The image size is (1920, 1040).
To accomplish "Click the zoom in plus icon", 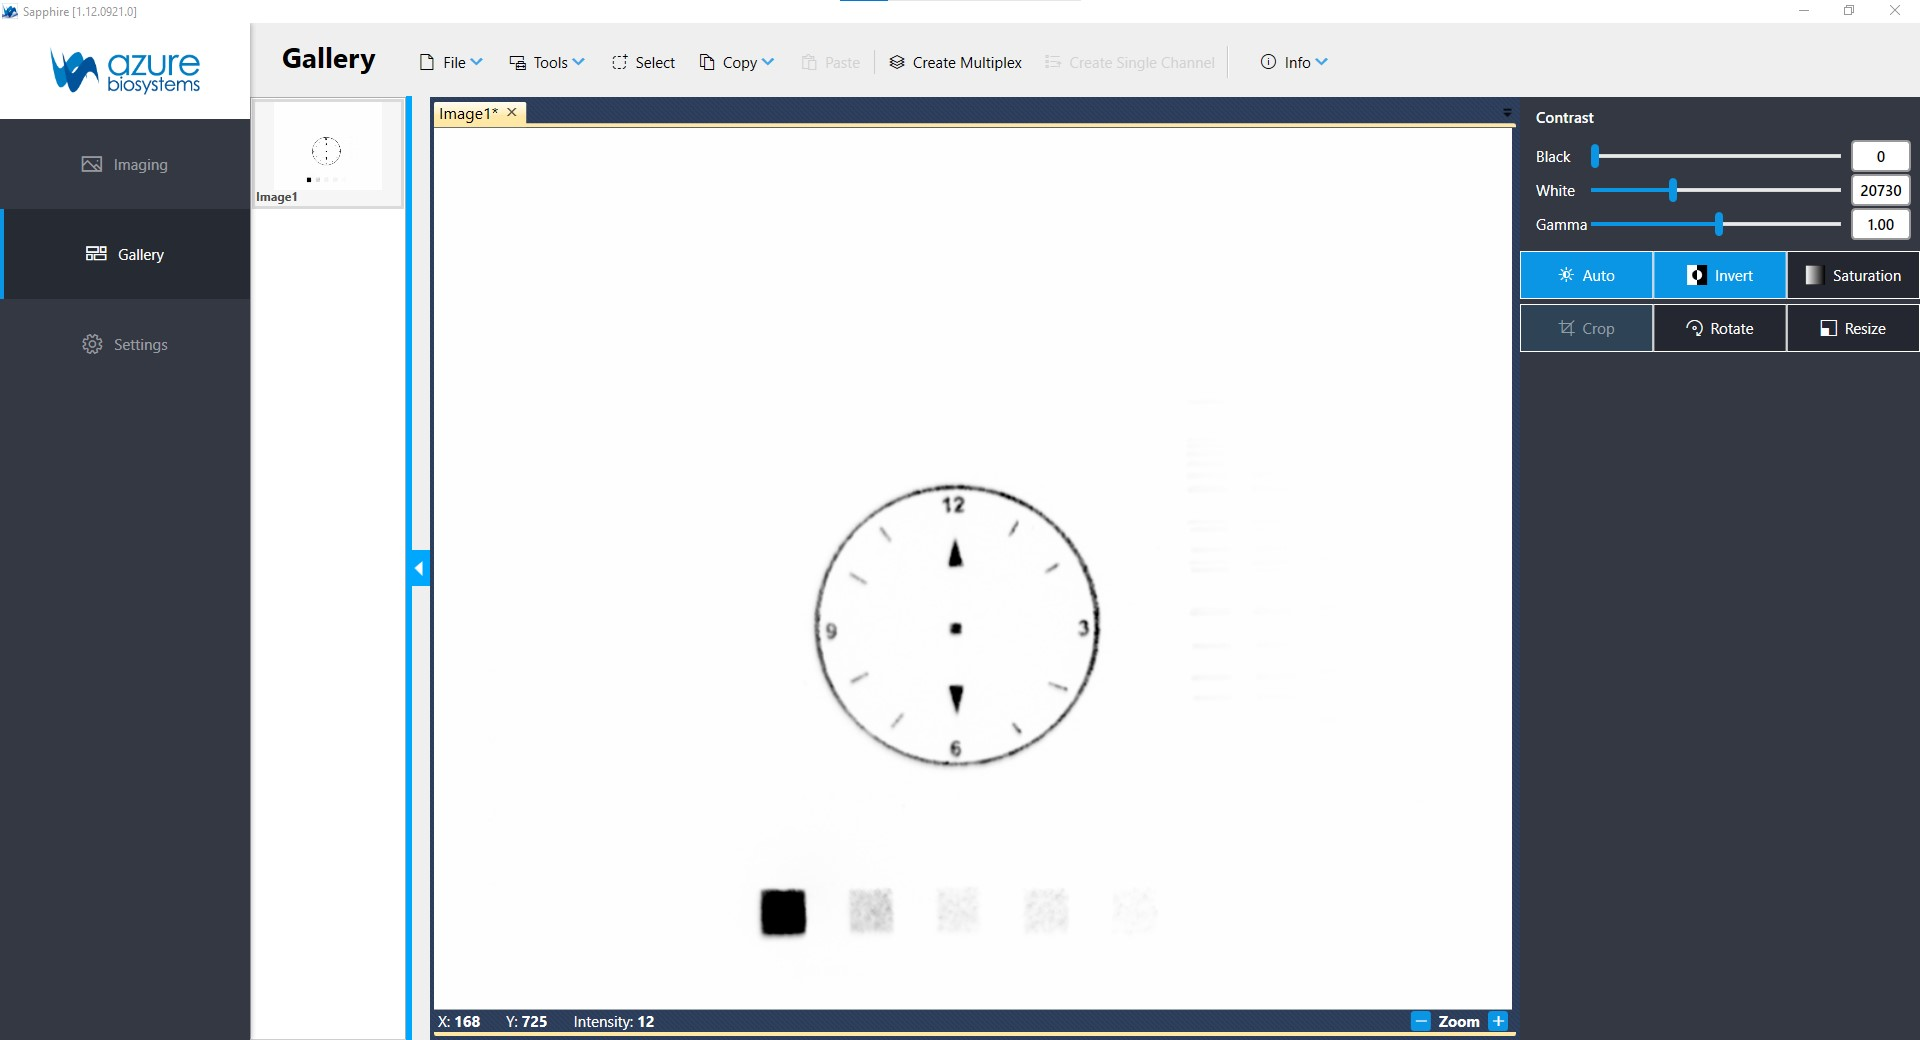I will click(1498, 1021).
